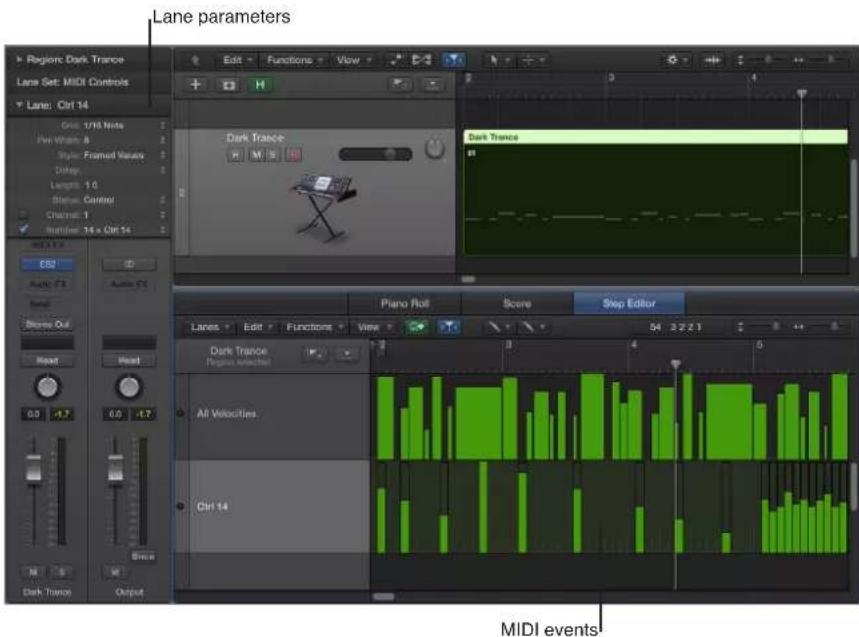Open View menu in Step Editor
Screen dimensions: 859x637
375,327
